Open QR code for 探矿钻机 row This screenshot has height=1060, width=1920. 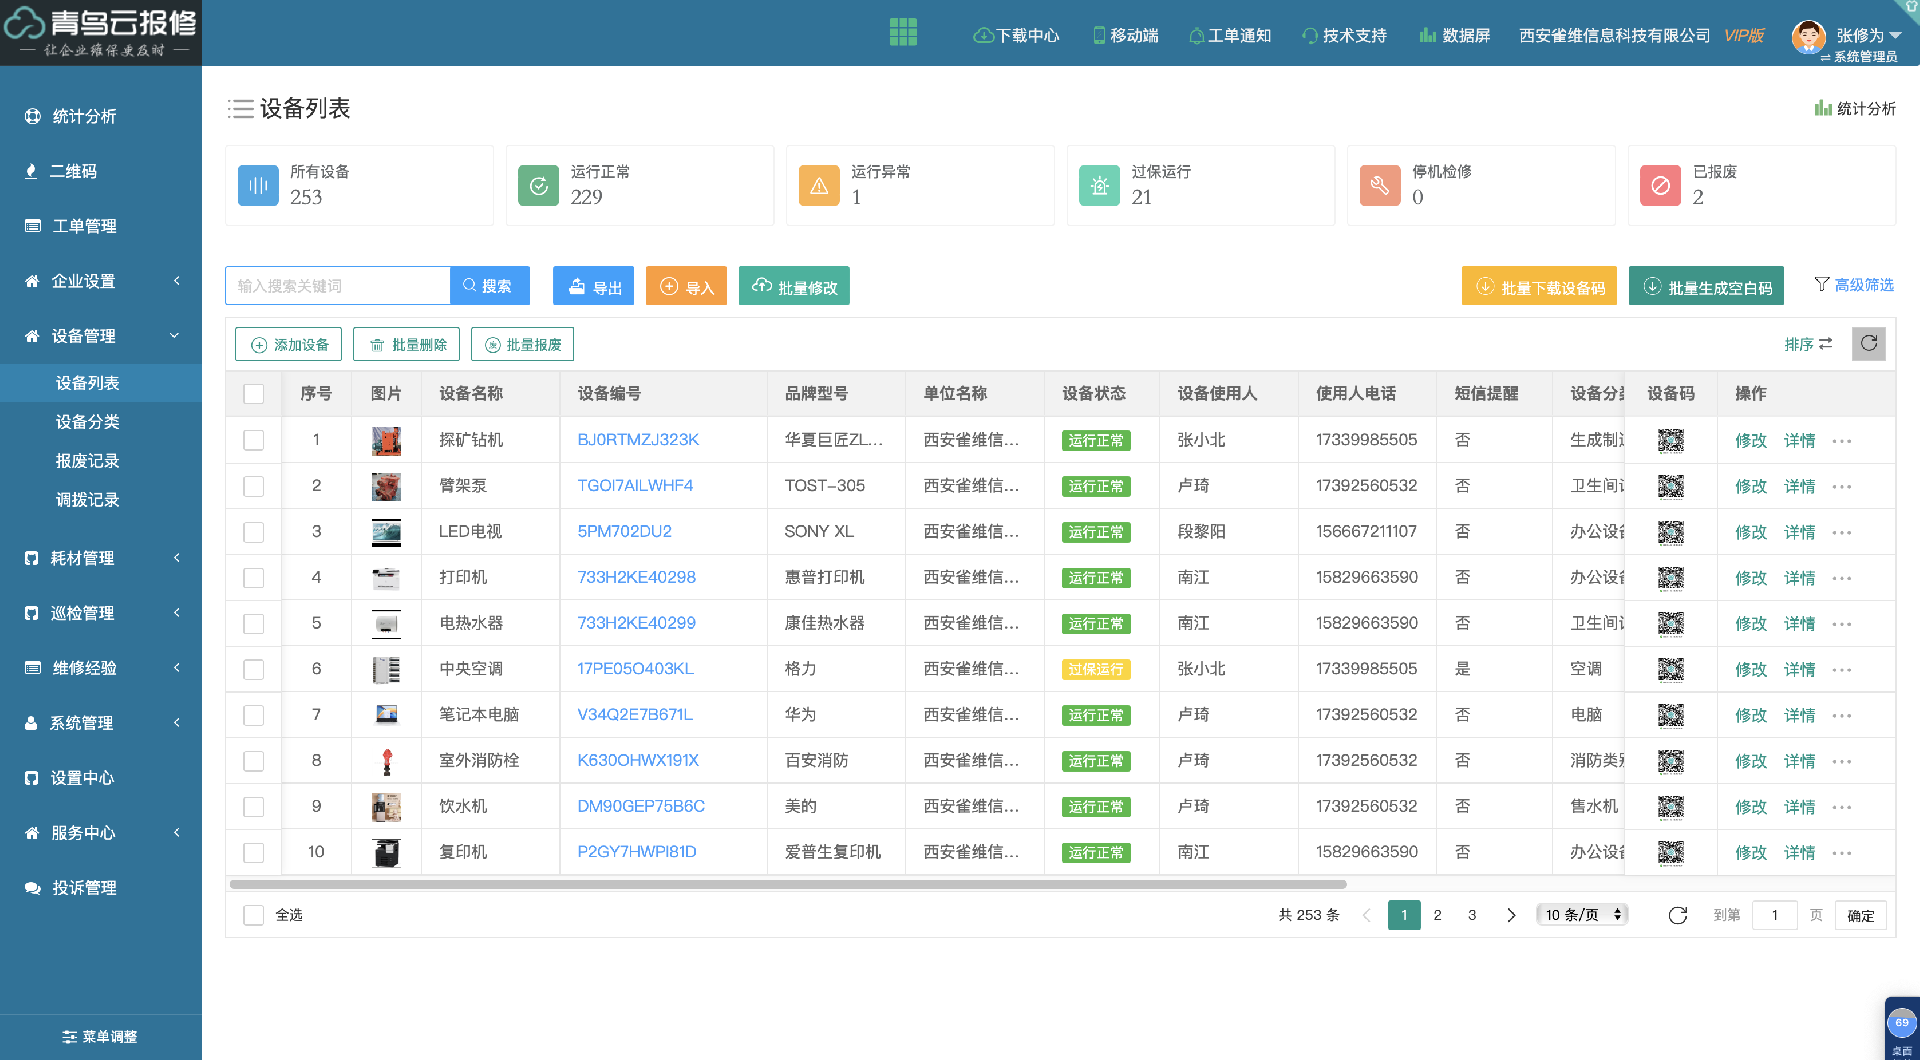(x=1670, y=440)
